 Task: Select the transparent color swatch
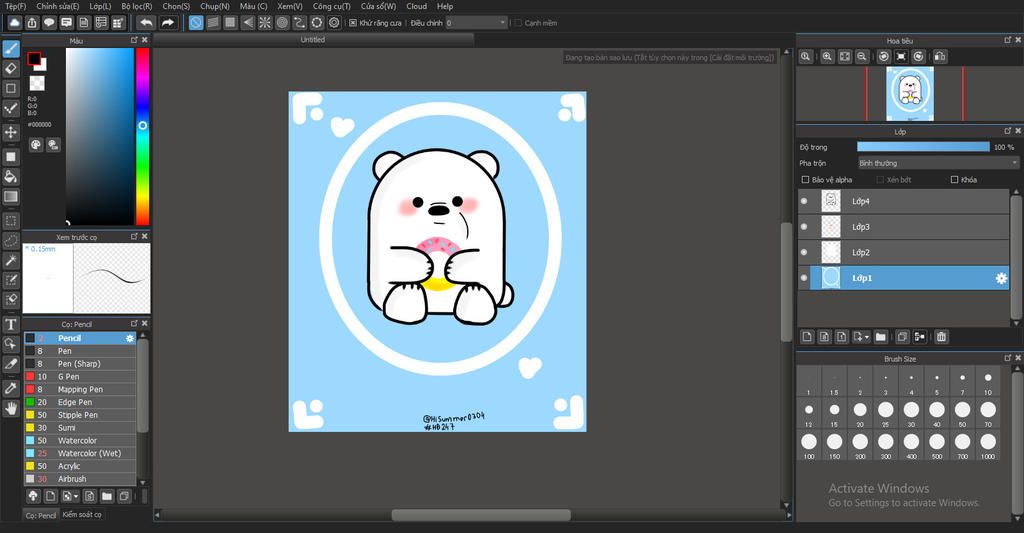[37, 84]
